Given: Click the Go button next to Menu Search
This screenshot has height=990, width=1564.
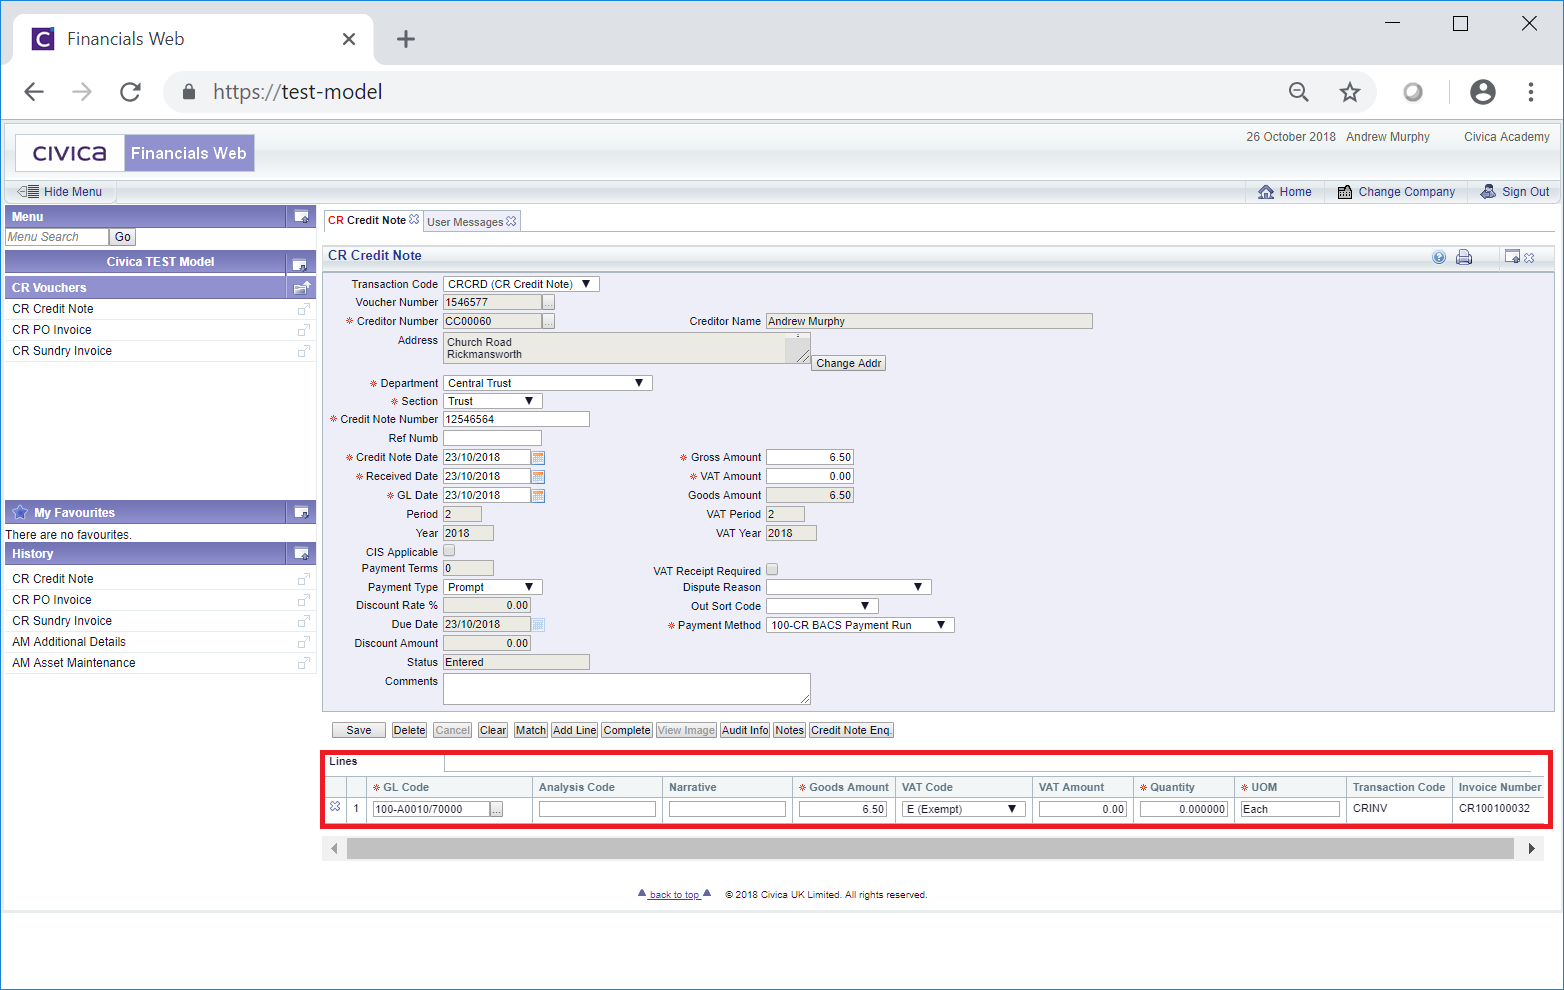Looking at the screenshot, I should (123, 237).
